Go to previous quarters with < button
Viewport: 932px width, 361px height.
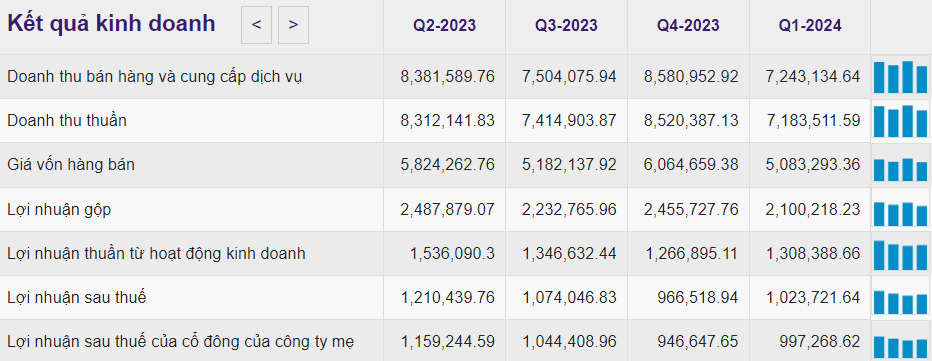(256, 25)
